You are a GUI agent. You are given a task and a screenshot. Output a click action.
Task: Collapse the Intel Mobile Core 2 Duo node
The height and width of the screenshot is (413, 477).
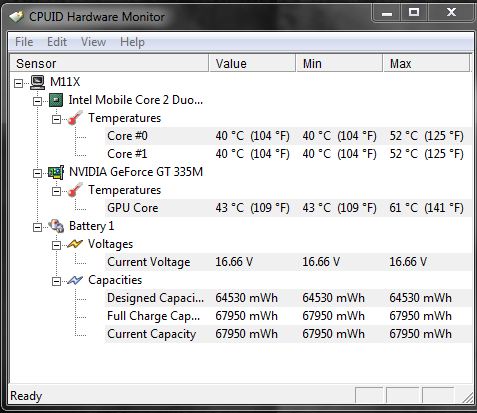tap(37, 101)
